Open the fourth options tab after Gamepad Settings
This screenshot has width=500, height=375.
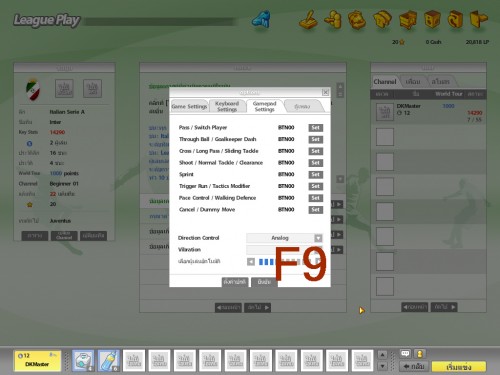pos(303,106)
